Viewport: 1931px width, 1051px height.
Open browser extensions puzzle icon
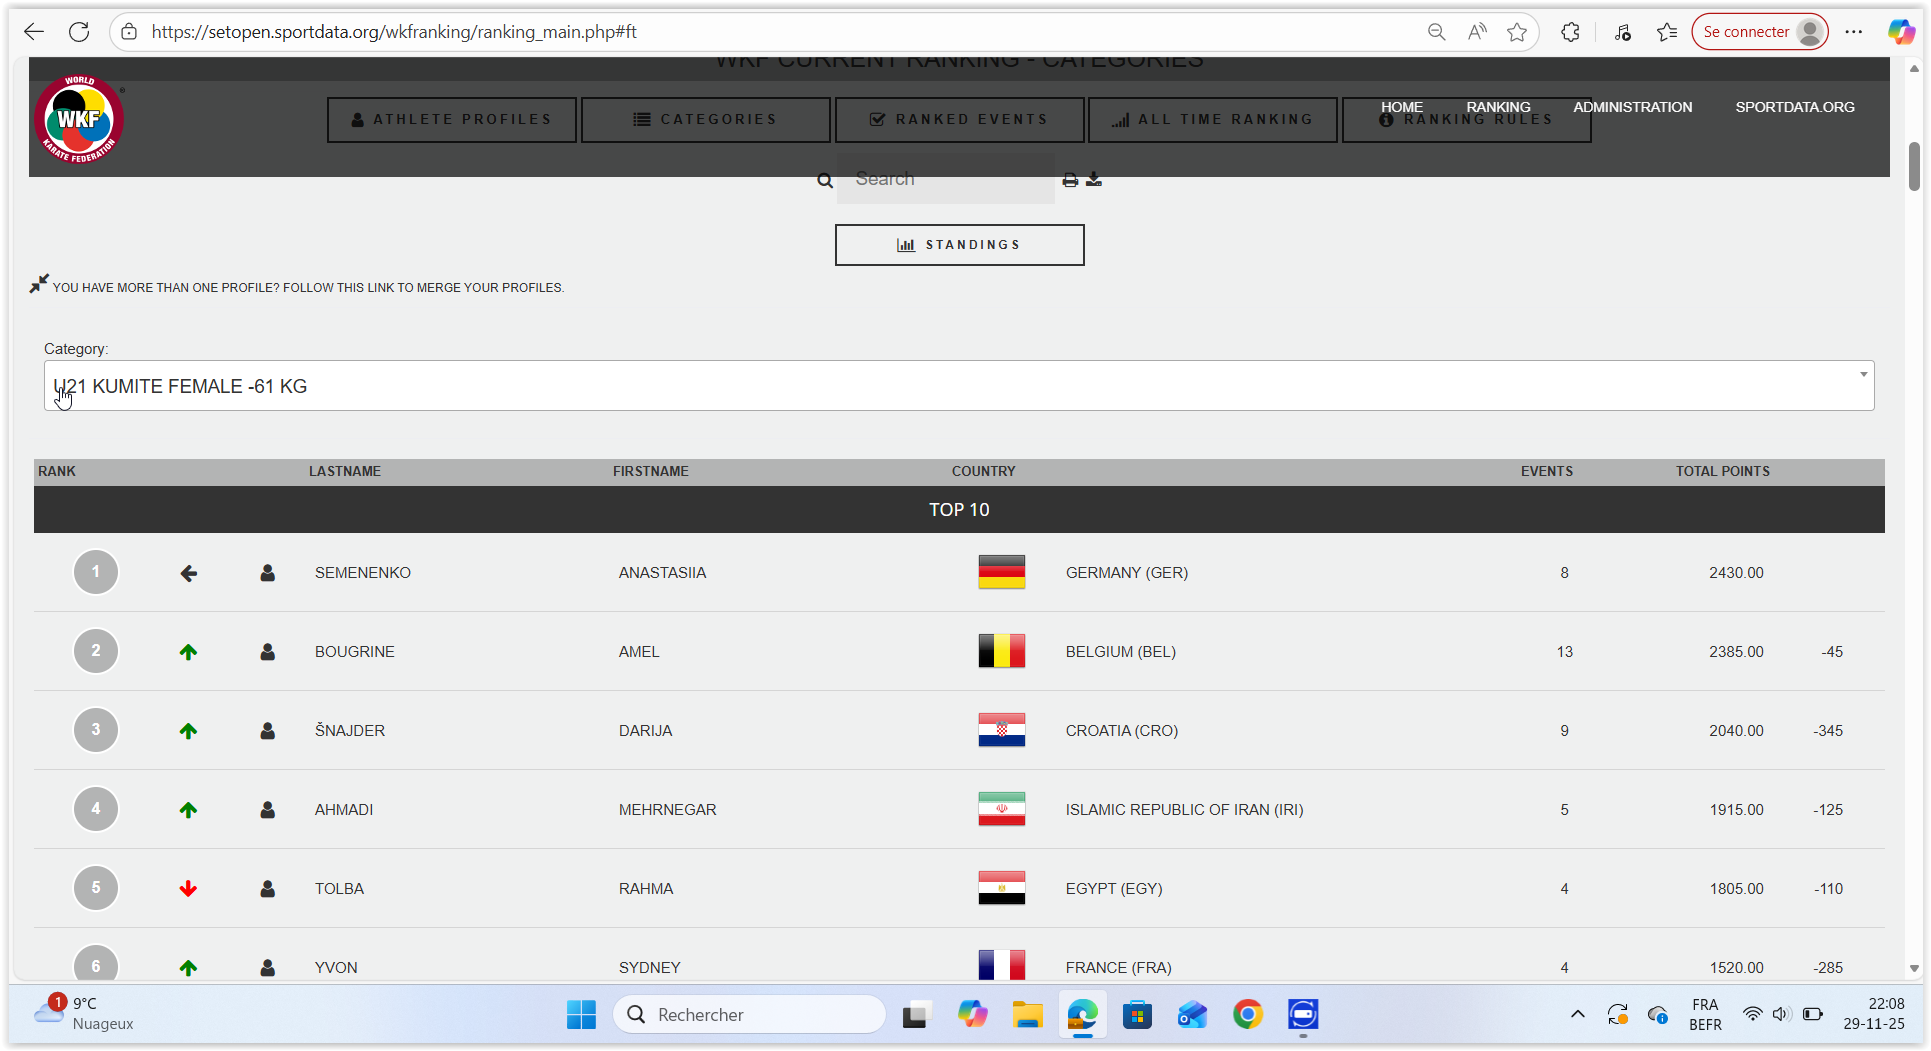pos(1570,32)
